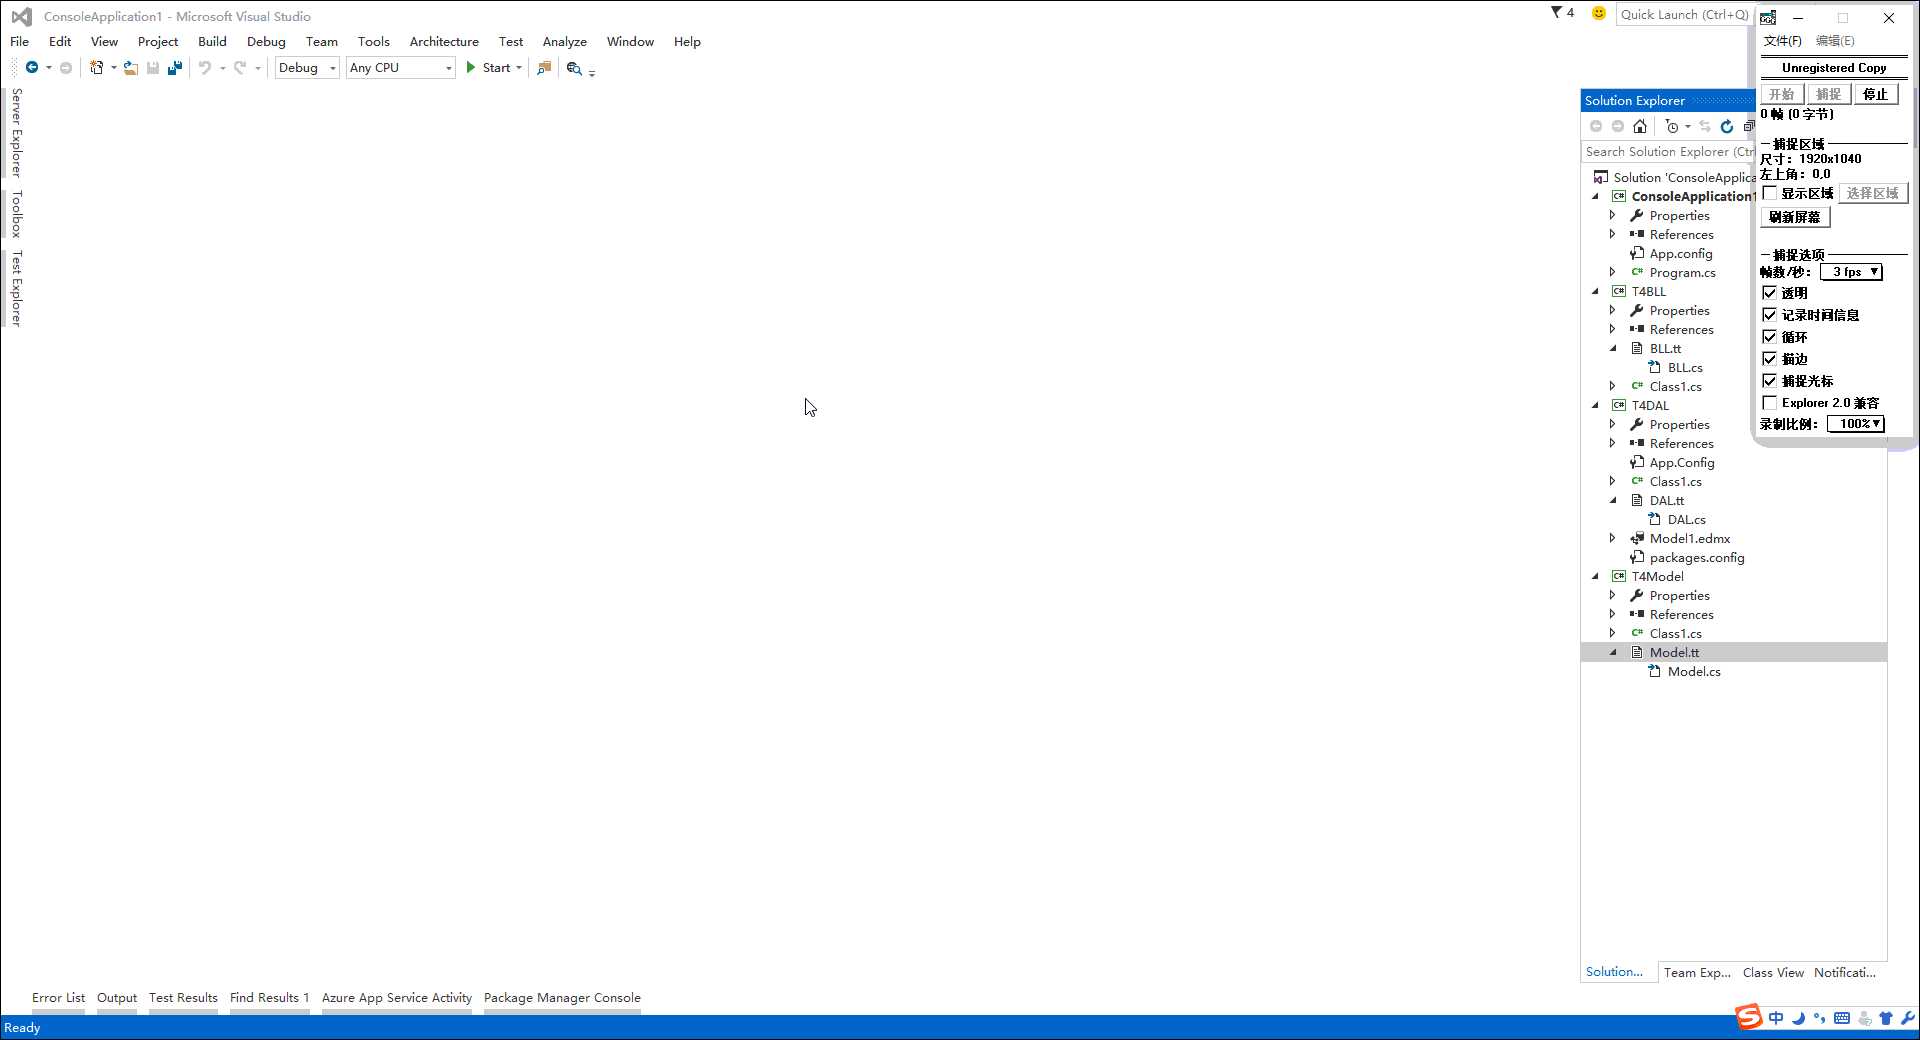
Task: Click the Model1.edmx file icon
Action: click(x=1637, y=539)
